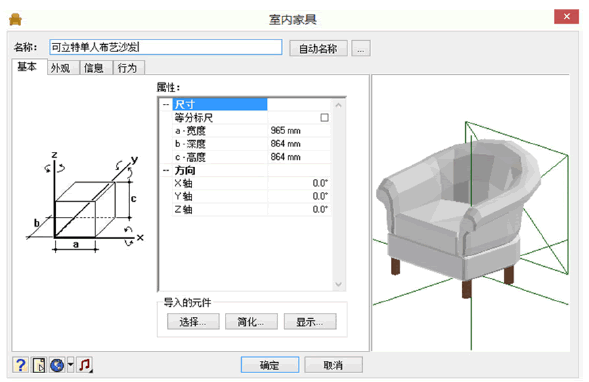Select the c - 高度 row
This screenshot has height=382, width=589.
[x=252, y=157]
